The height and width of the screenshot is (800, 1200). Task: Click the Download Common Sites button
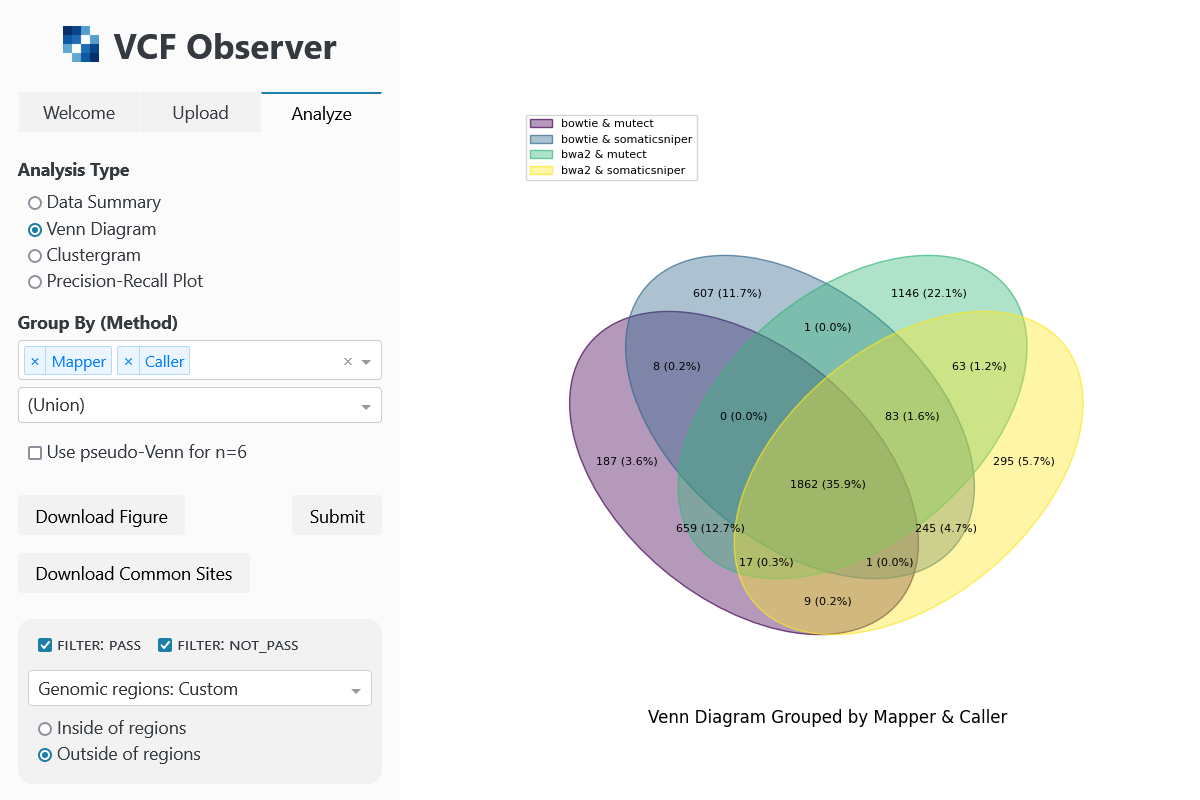pyautogui.click(x=134, y=573)
